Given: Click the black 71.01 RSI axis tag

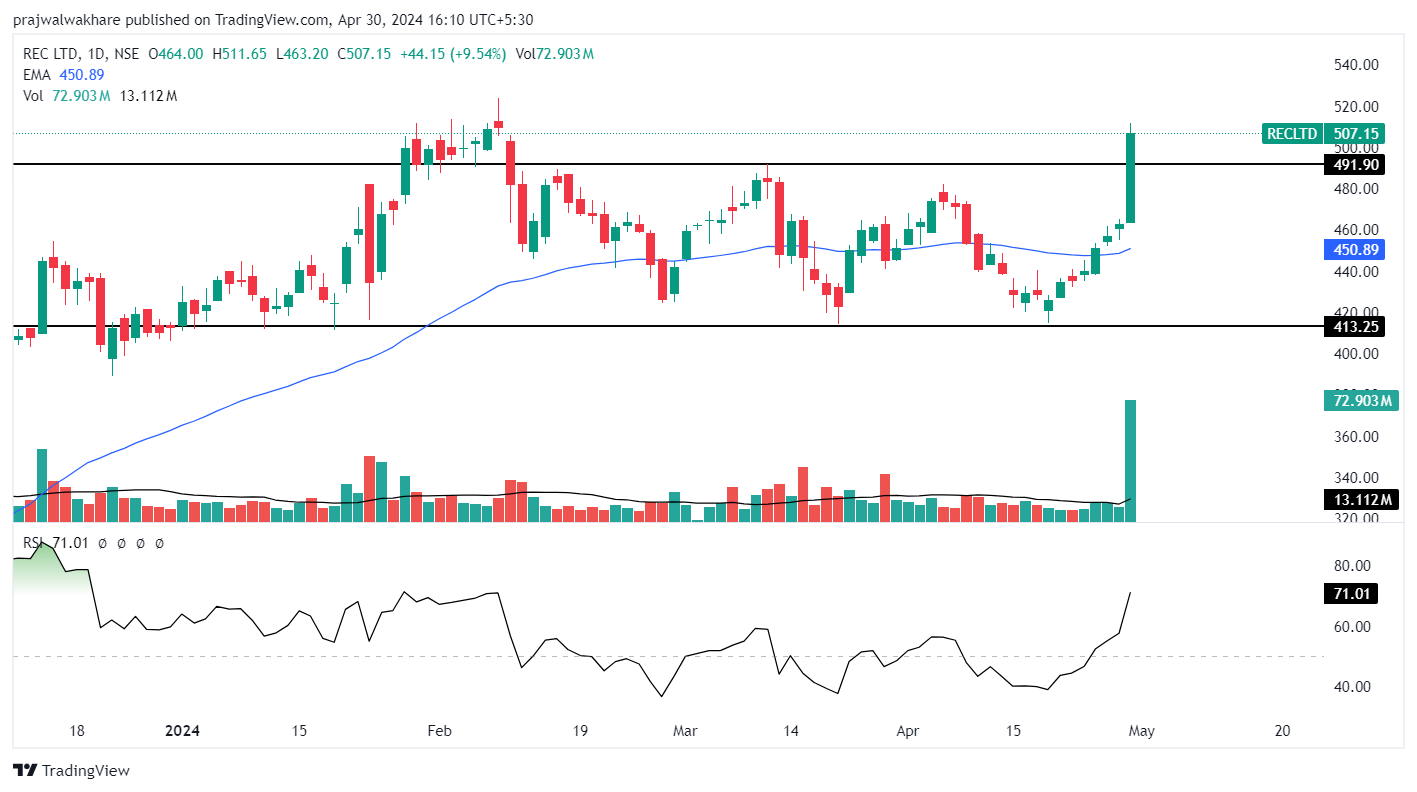Looking at the screenshot, I should [1350, 594].
